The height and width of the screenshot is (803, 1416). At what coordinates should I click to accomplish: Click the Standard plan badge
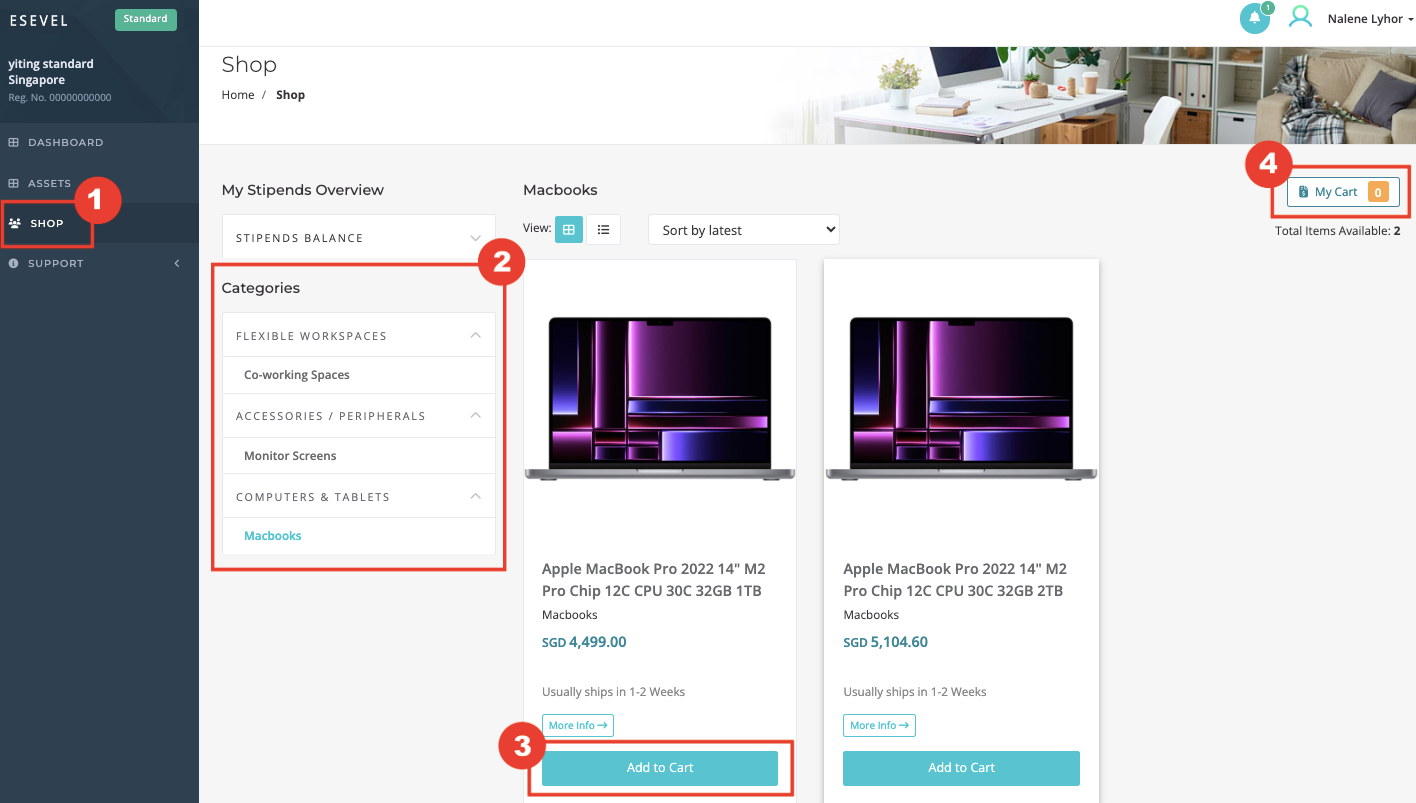(x=146, y=20)
